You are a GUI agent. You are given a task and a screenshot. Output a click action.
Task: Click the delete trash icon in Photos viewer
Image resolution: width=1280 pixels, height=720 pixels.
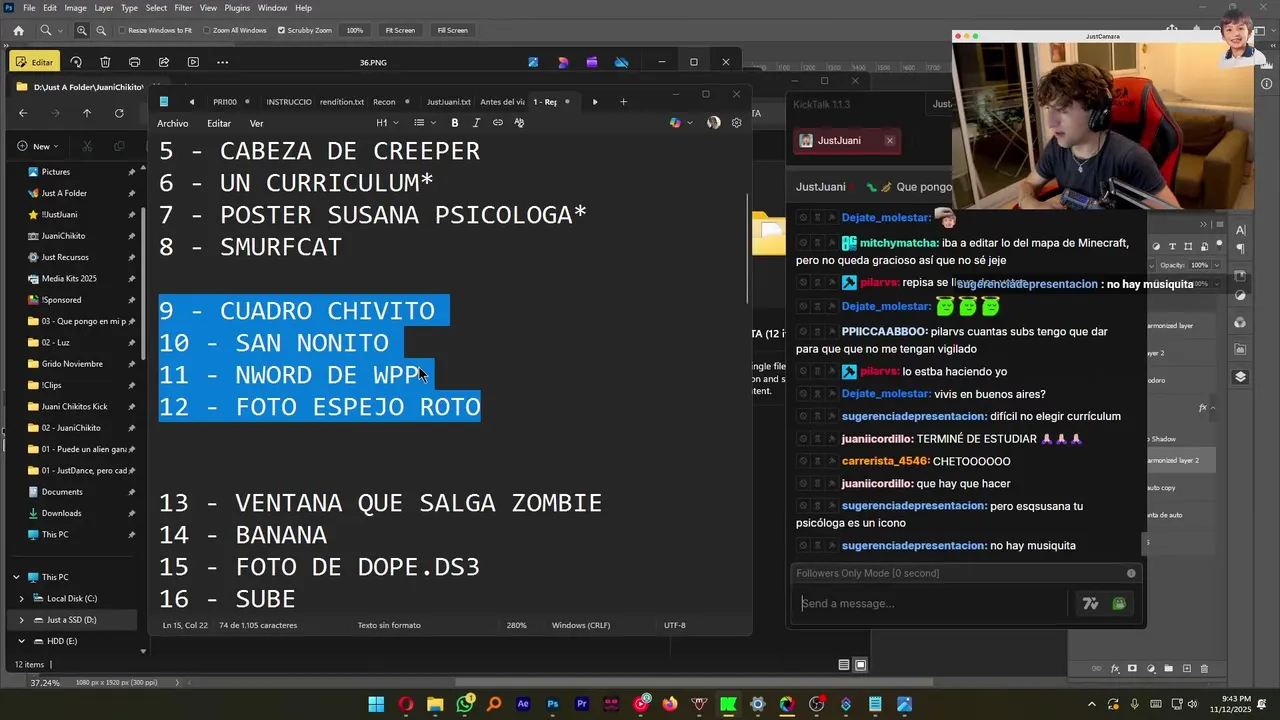coord(105,62)
